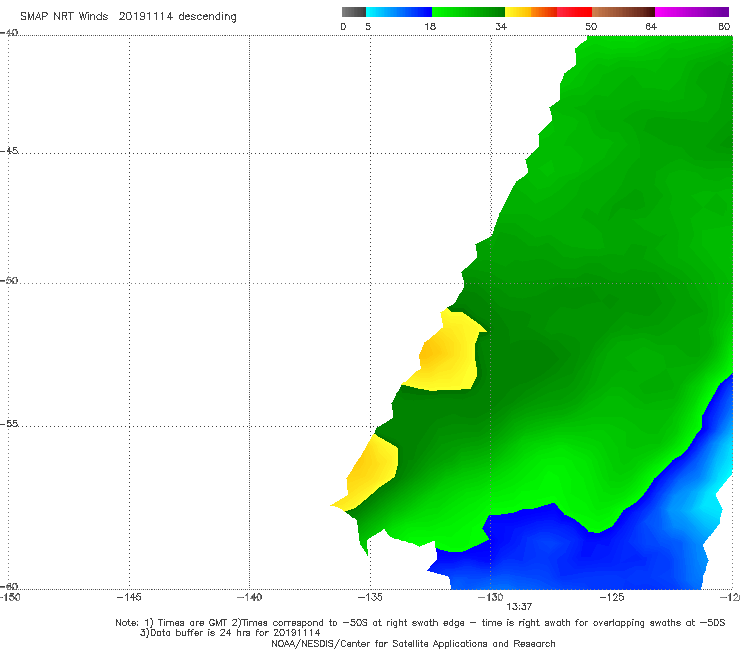Click the longitude label '-140'
Image resolution: width=740 pixels, height=650 pixels.
[249, 597]
